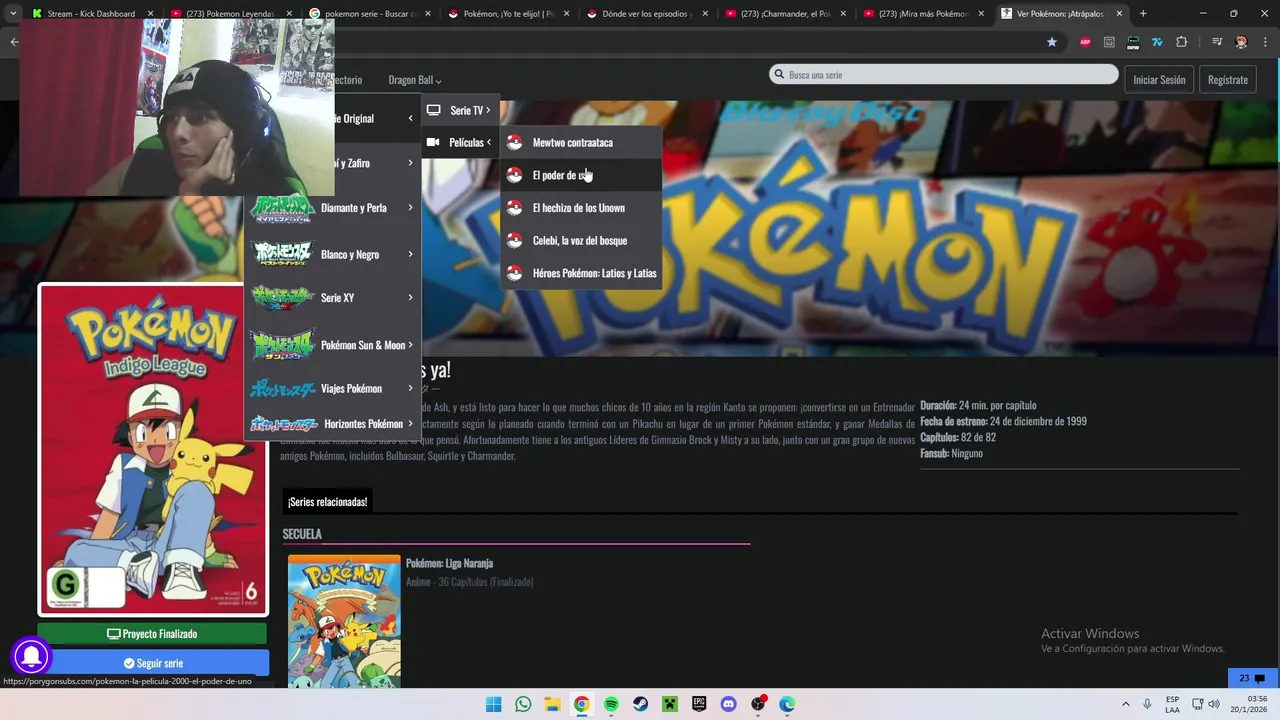The height and width of the screenshot is (720, 1280).
Task: Open Discord from the taskbar
Action: click(x=728, y=704)
